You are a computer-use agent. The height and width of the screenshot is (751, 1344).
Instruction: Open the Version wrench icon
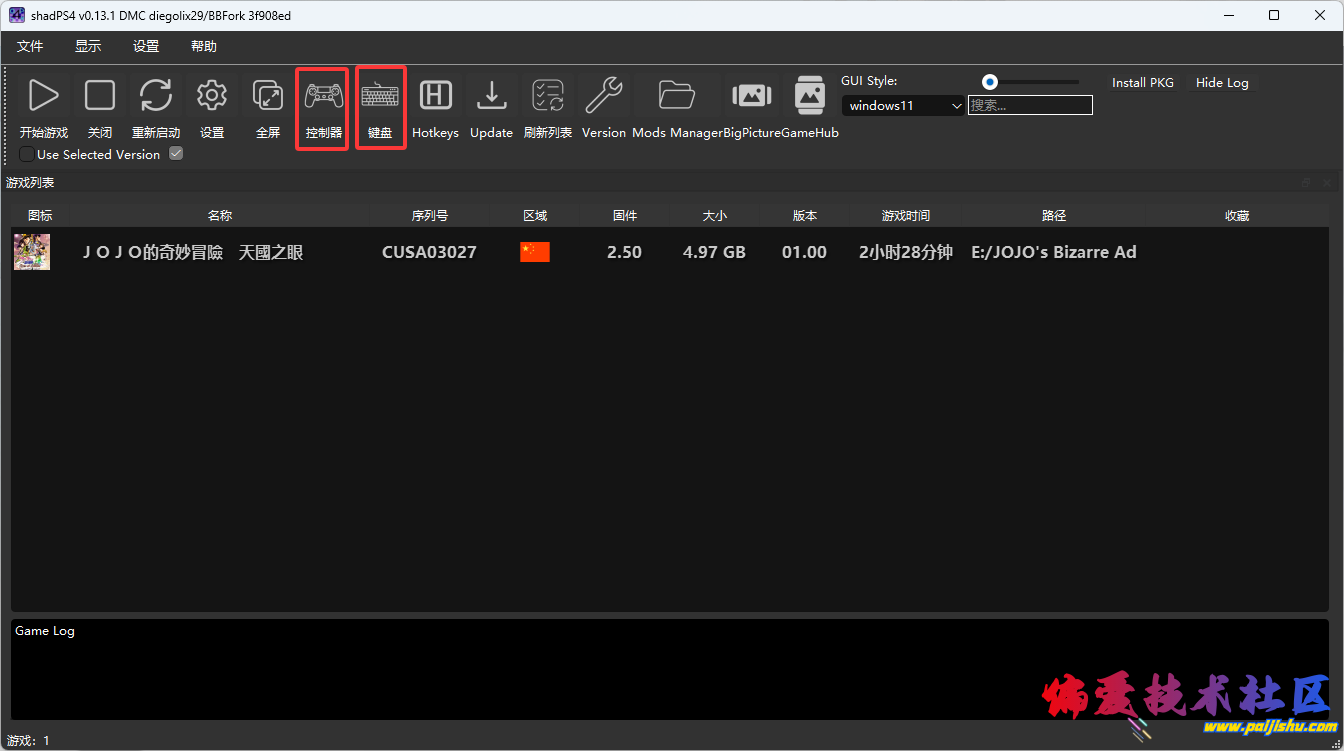point(604,96)
